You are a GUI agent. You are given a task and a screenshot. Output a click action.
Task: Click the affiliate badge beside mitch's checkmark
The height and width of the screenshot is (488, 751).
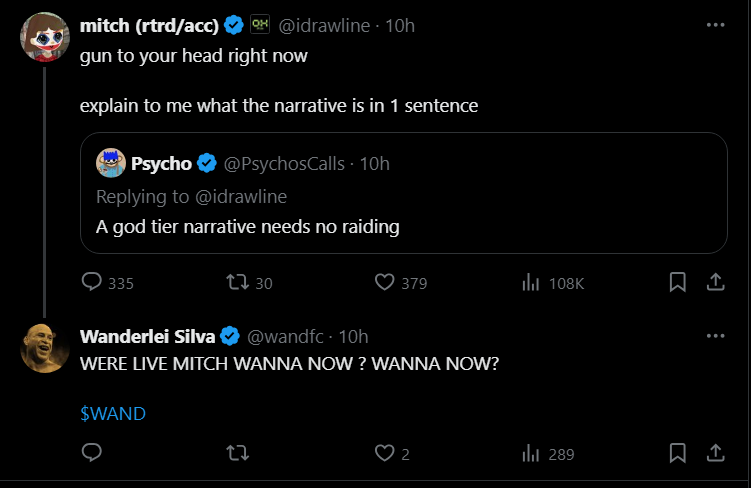coord(260,24)
